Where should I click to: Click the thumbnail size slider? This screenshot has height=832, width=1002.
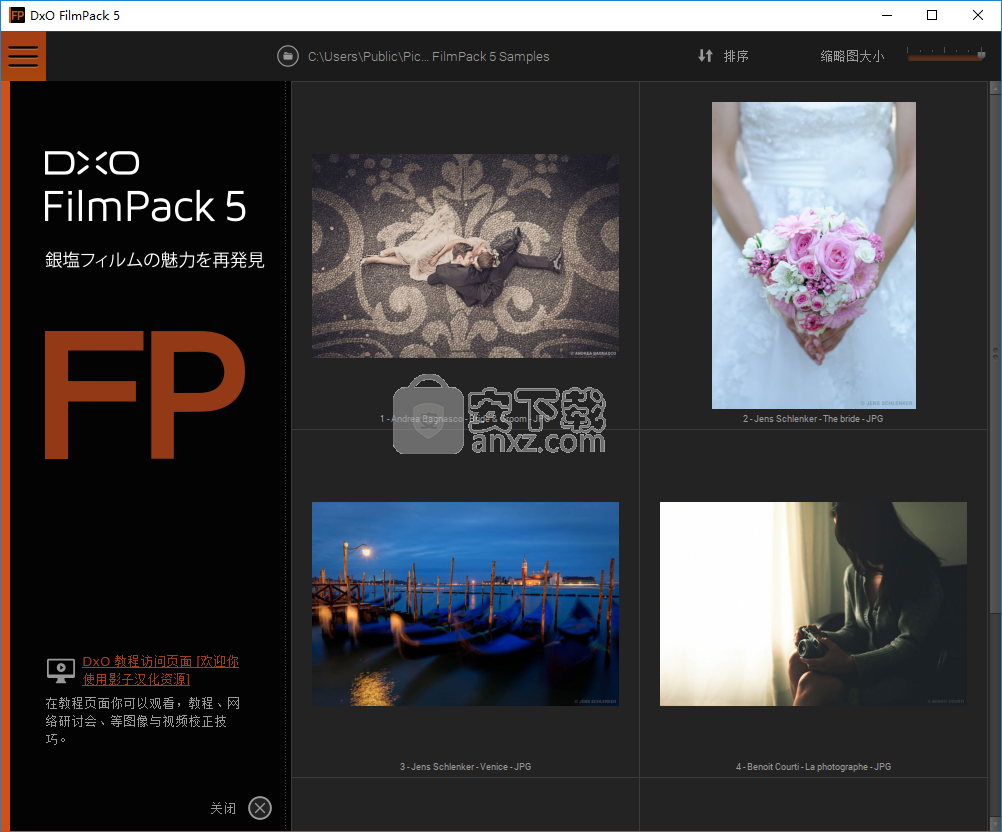[945, 56]
